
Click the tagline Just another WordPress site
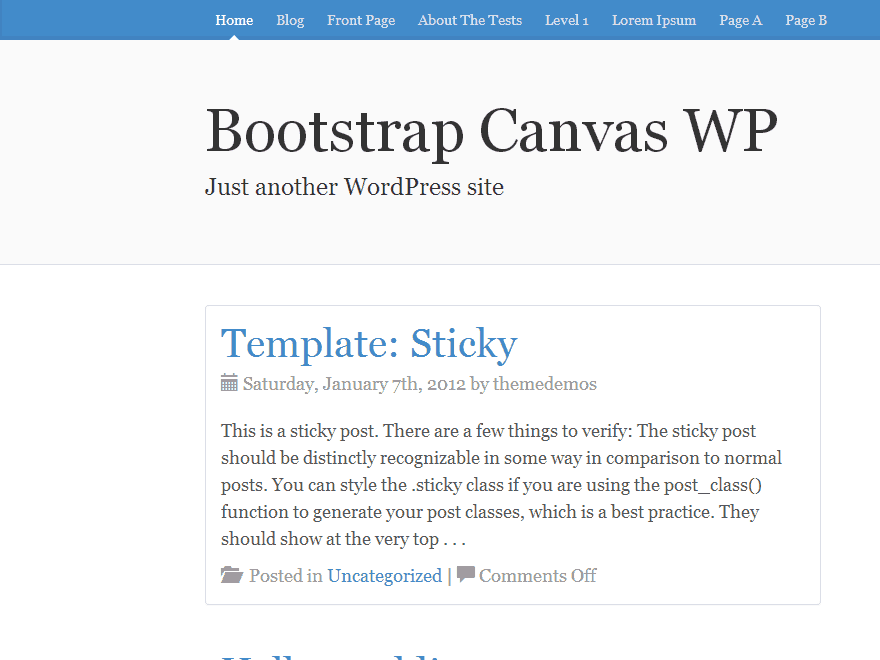coord(354,187)
